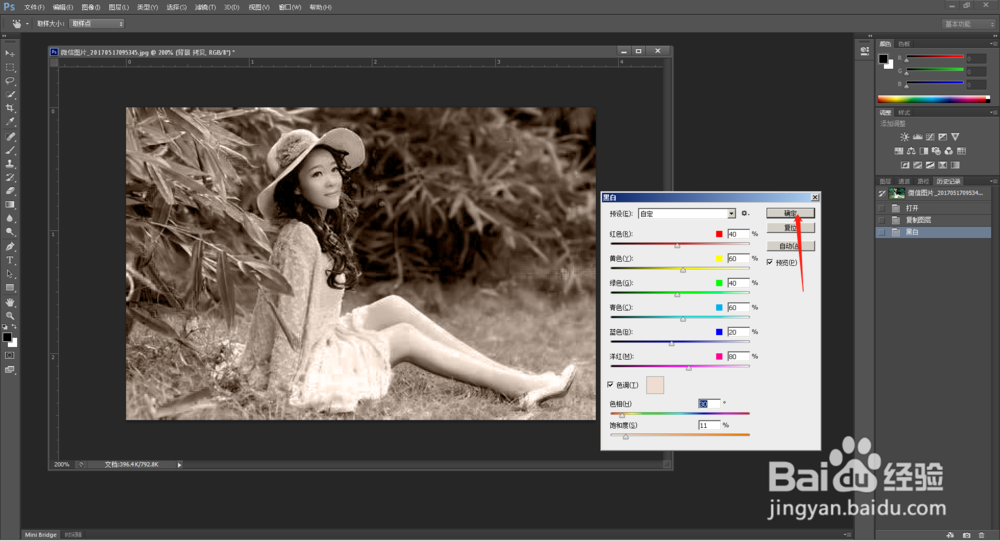Viewport: 1000px width, 542px height.
Task: Select the Zoom magnifier tool
Action: (x=10, y=315)
